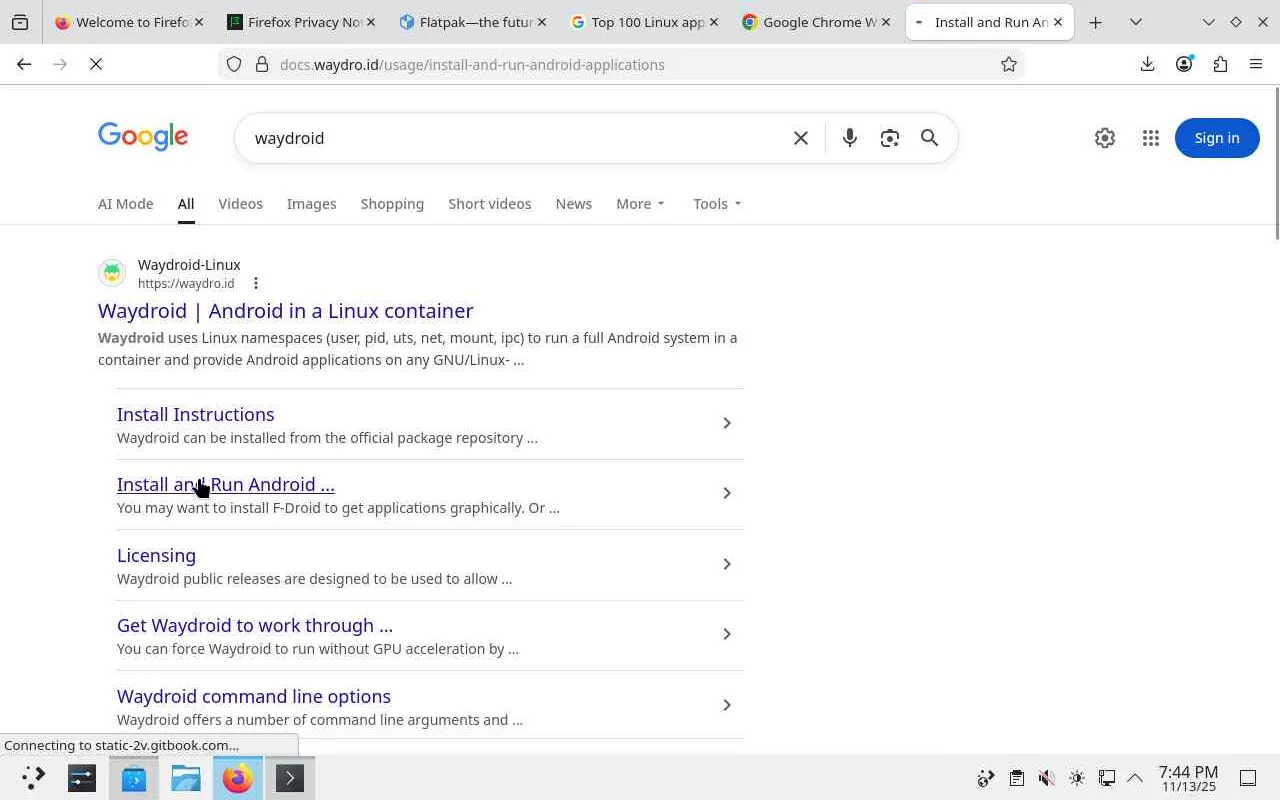The image size is (1280, 800).
Task: Peek at desktop with the corner button
Action: (x=1248, y=778)
